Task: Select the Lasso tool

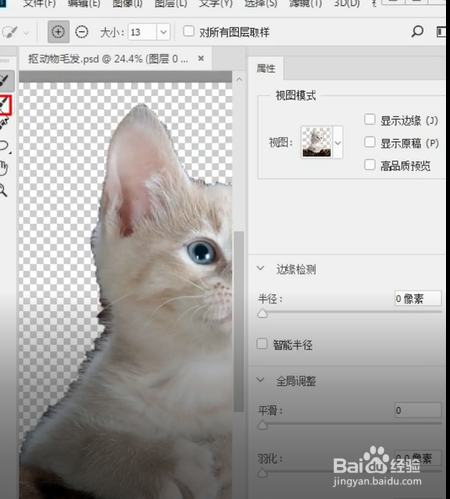Action: [x=5, y=146]
